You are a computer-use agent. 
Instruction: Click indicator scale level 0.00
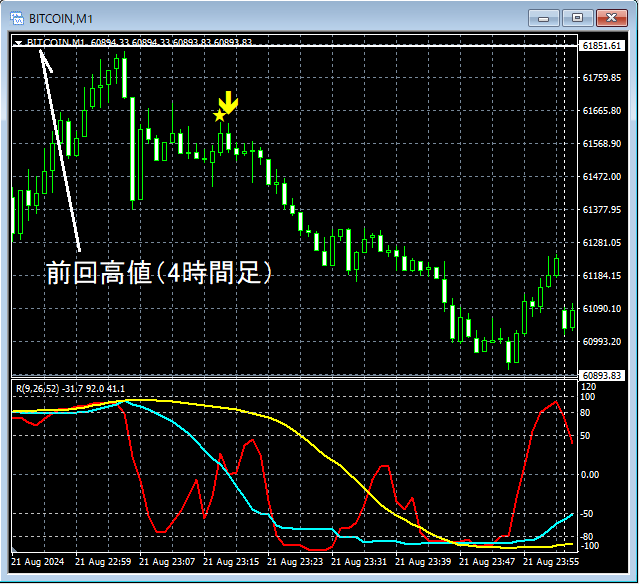(590, 475)
